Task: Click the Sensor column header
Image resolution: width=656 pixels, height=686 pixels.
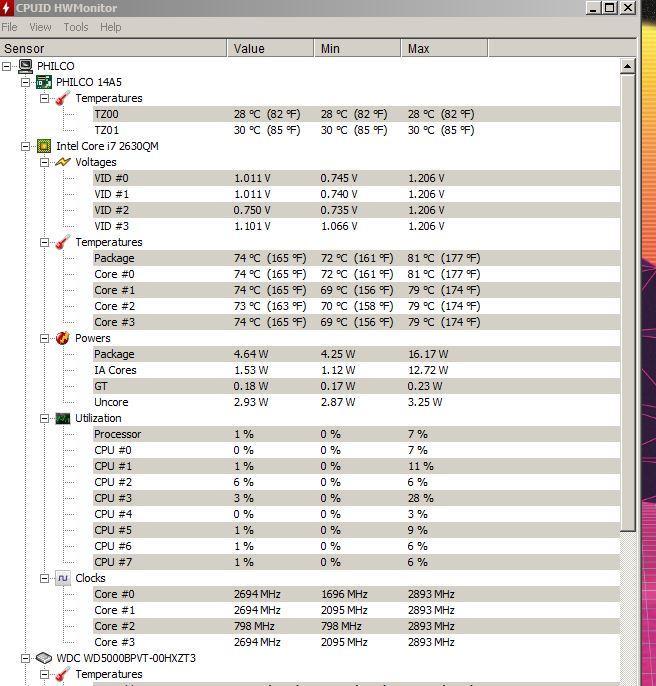Action: click(x=113, y=48)
